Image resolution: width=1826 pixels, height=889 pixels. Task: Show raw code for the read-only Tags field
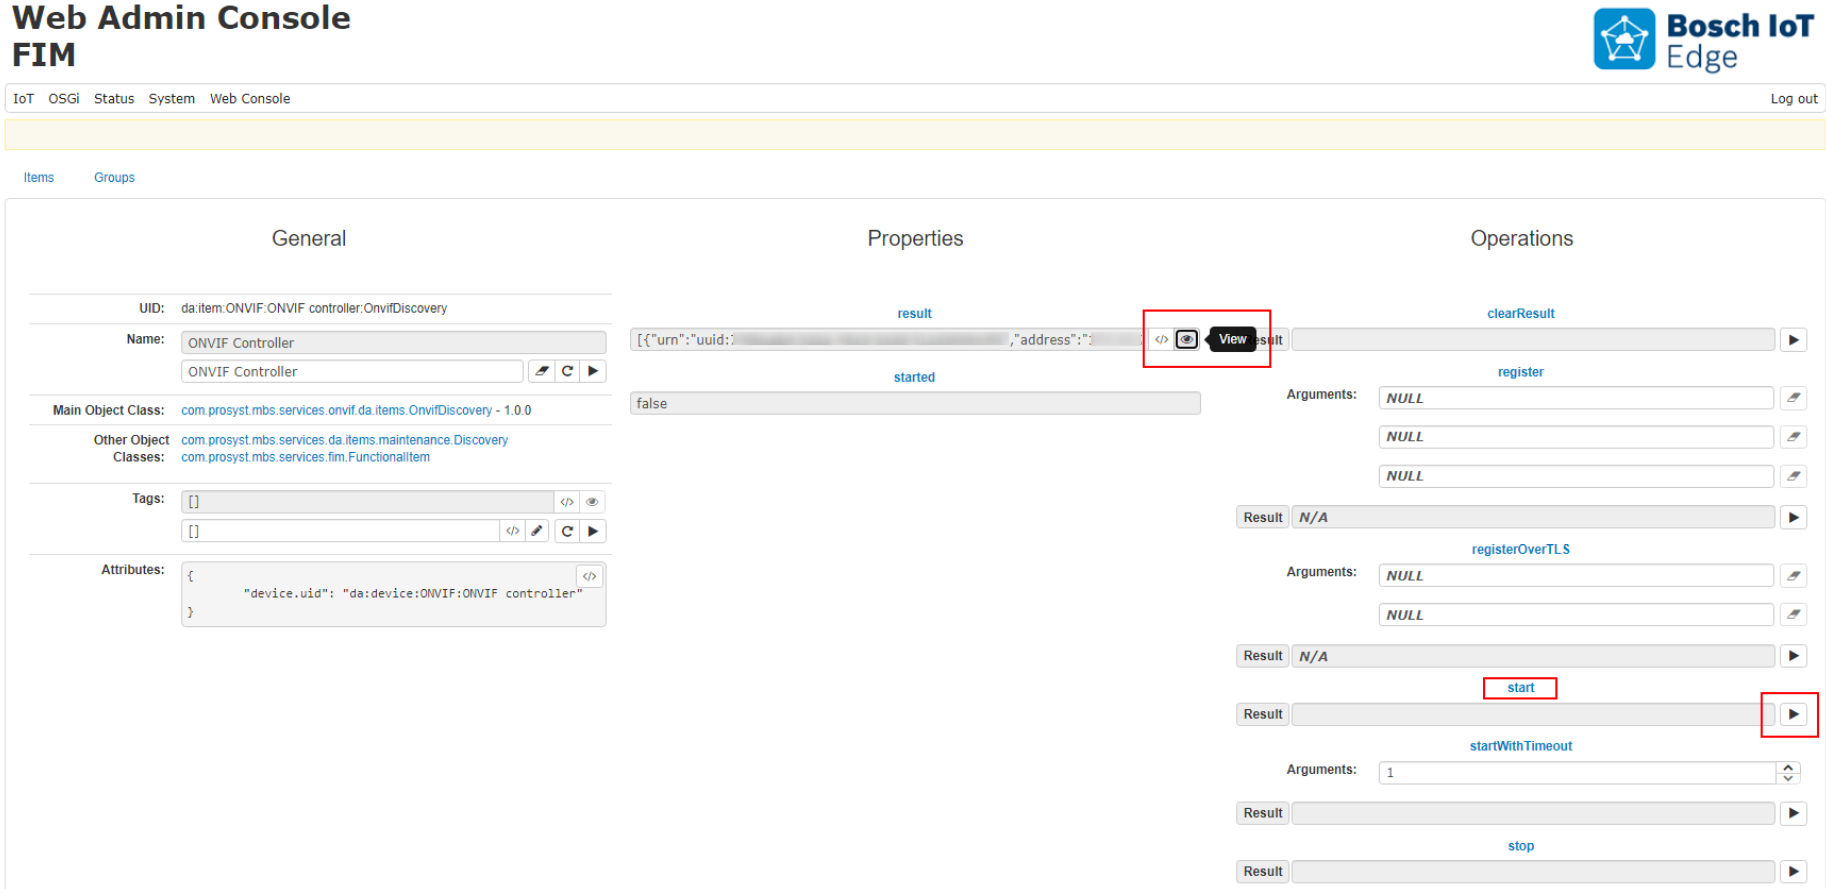coord(567,502)
